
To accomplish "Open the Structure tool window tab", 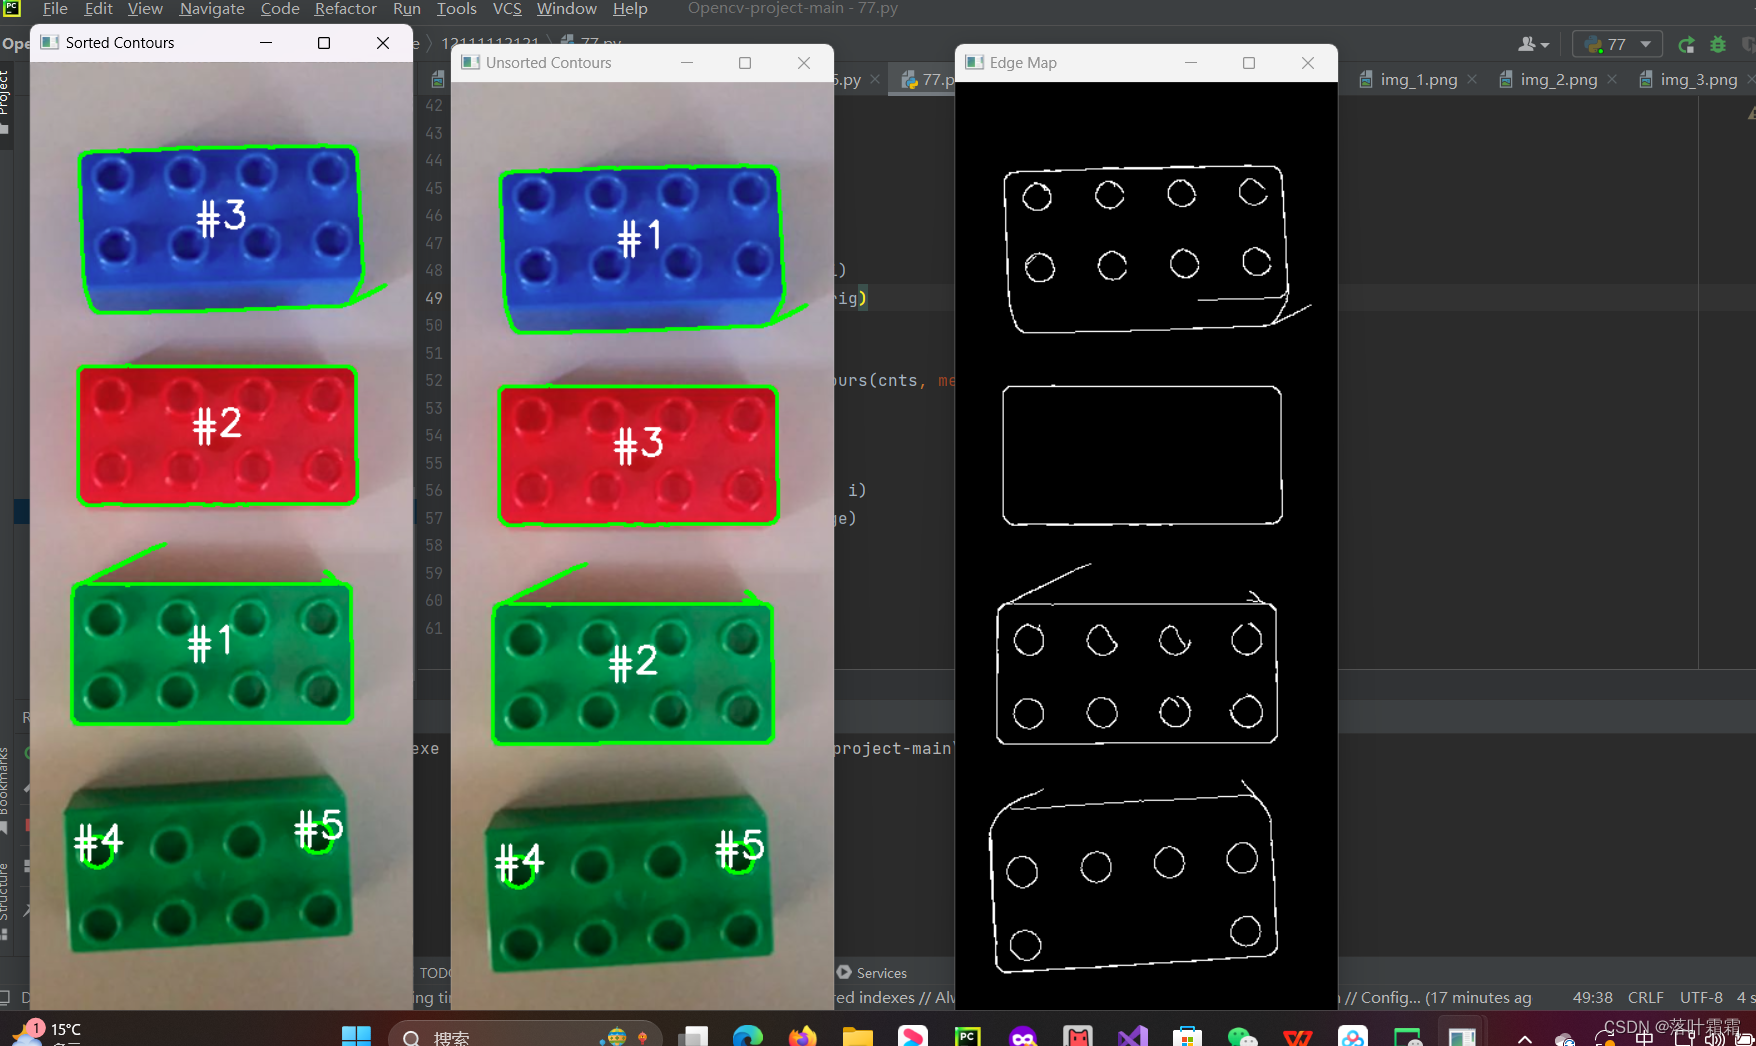I will pos(5,900).
